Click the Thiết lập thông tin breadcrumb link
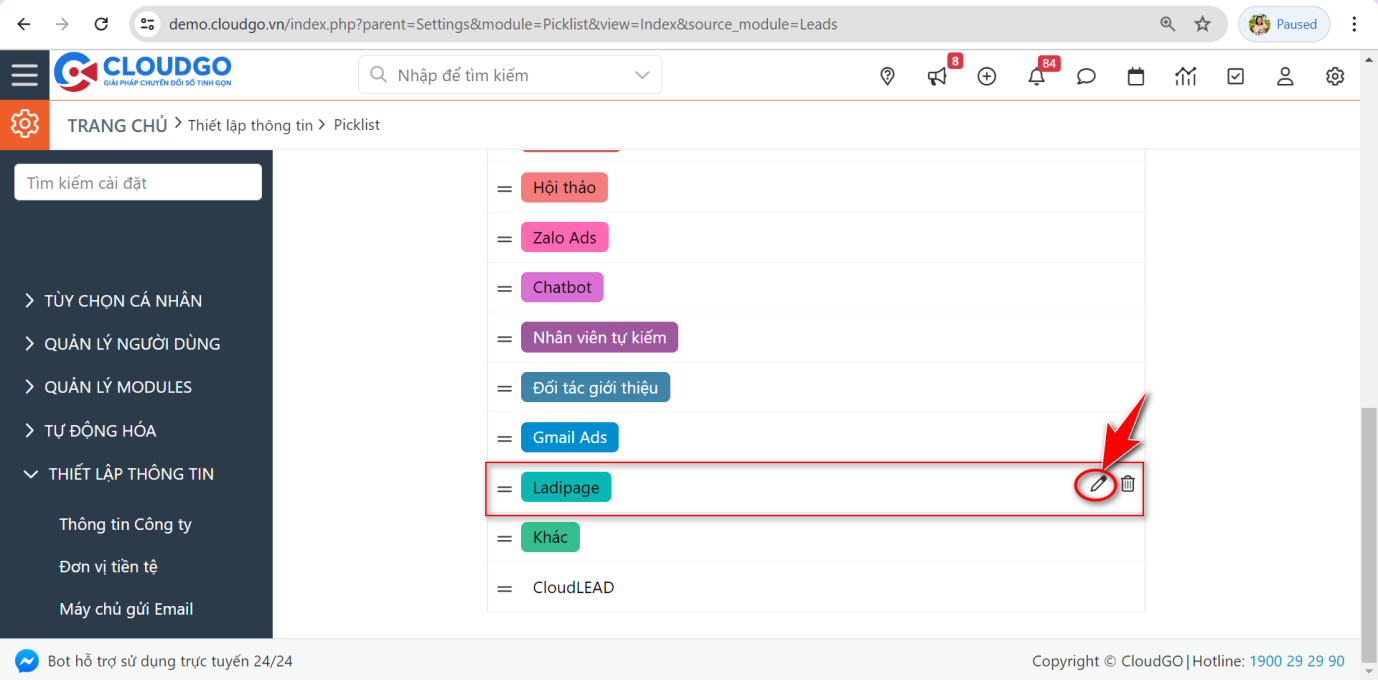Image resolution: width=1378 pixels, height=680 pixels. [250, 125]
